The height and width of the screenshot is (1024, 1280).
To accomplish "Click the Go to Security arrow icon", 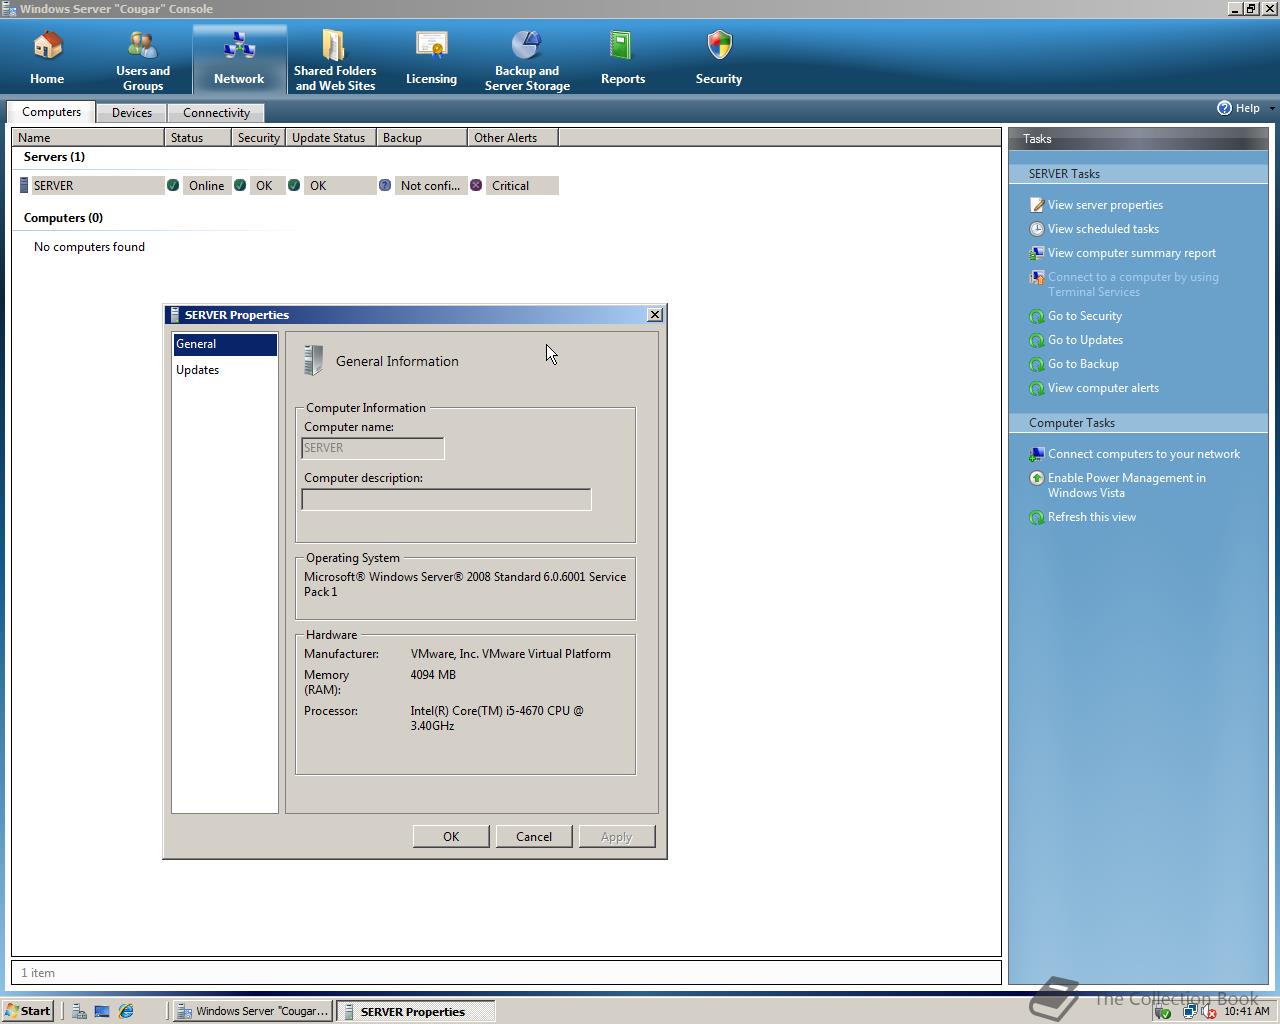I will click(1037, 316).
